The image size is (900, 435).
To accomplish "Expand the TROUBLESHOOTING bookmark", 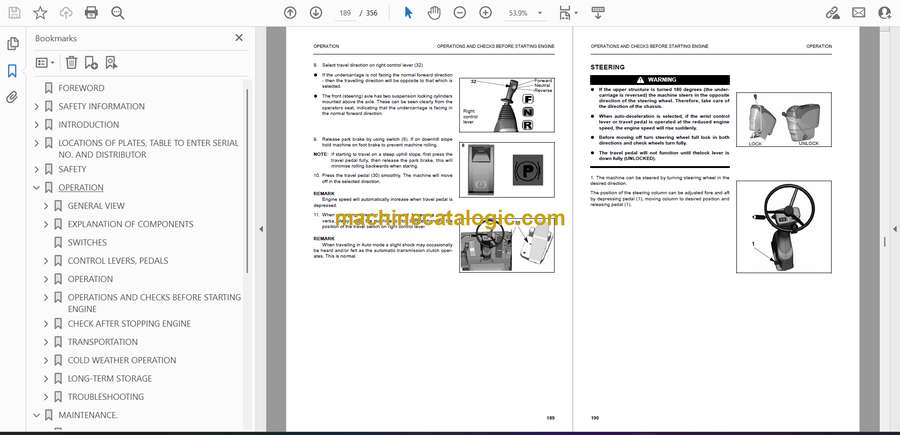I will [x=46, y=397].
